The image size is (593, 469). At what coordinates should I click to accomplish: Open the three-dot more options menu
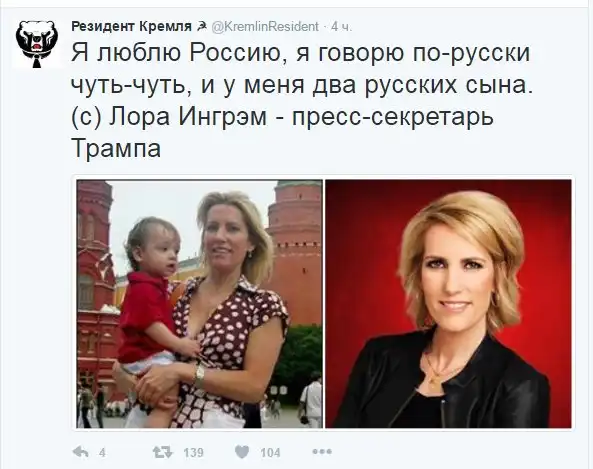coord(322,451)
